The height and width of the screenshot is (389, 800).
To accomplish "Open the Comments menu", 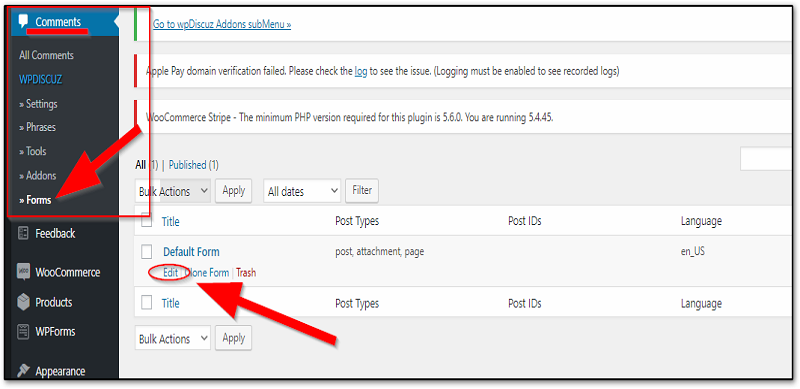I will (58, 22).
